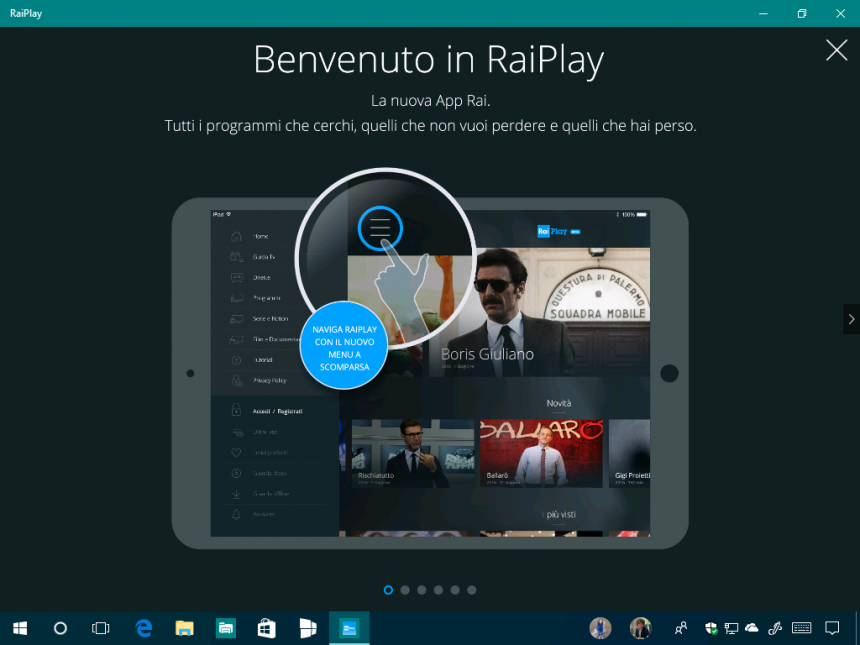Select the active RaiPlay taskbar icon

click(x=349, y=628)
